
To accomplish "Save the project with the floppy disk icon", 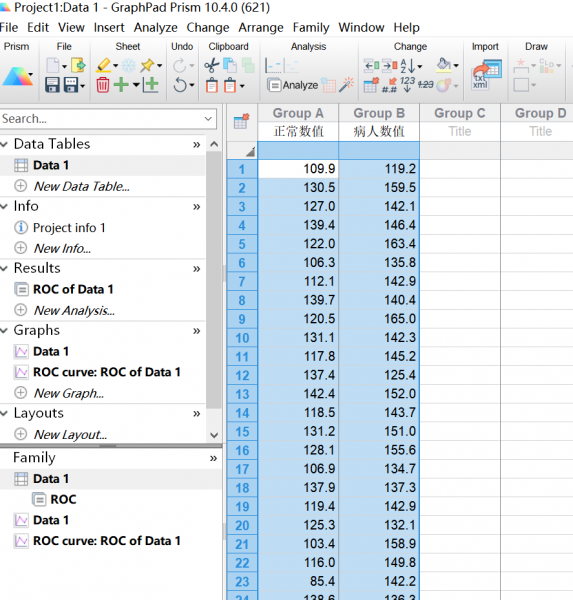I will [x=52, y=85].
